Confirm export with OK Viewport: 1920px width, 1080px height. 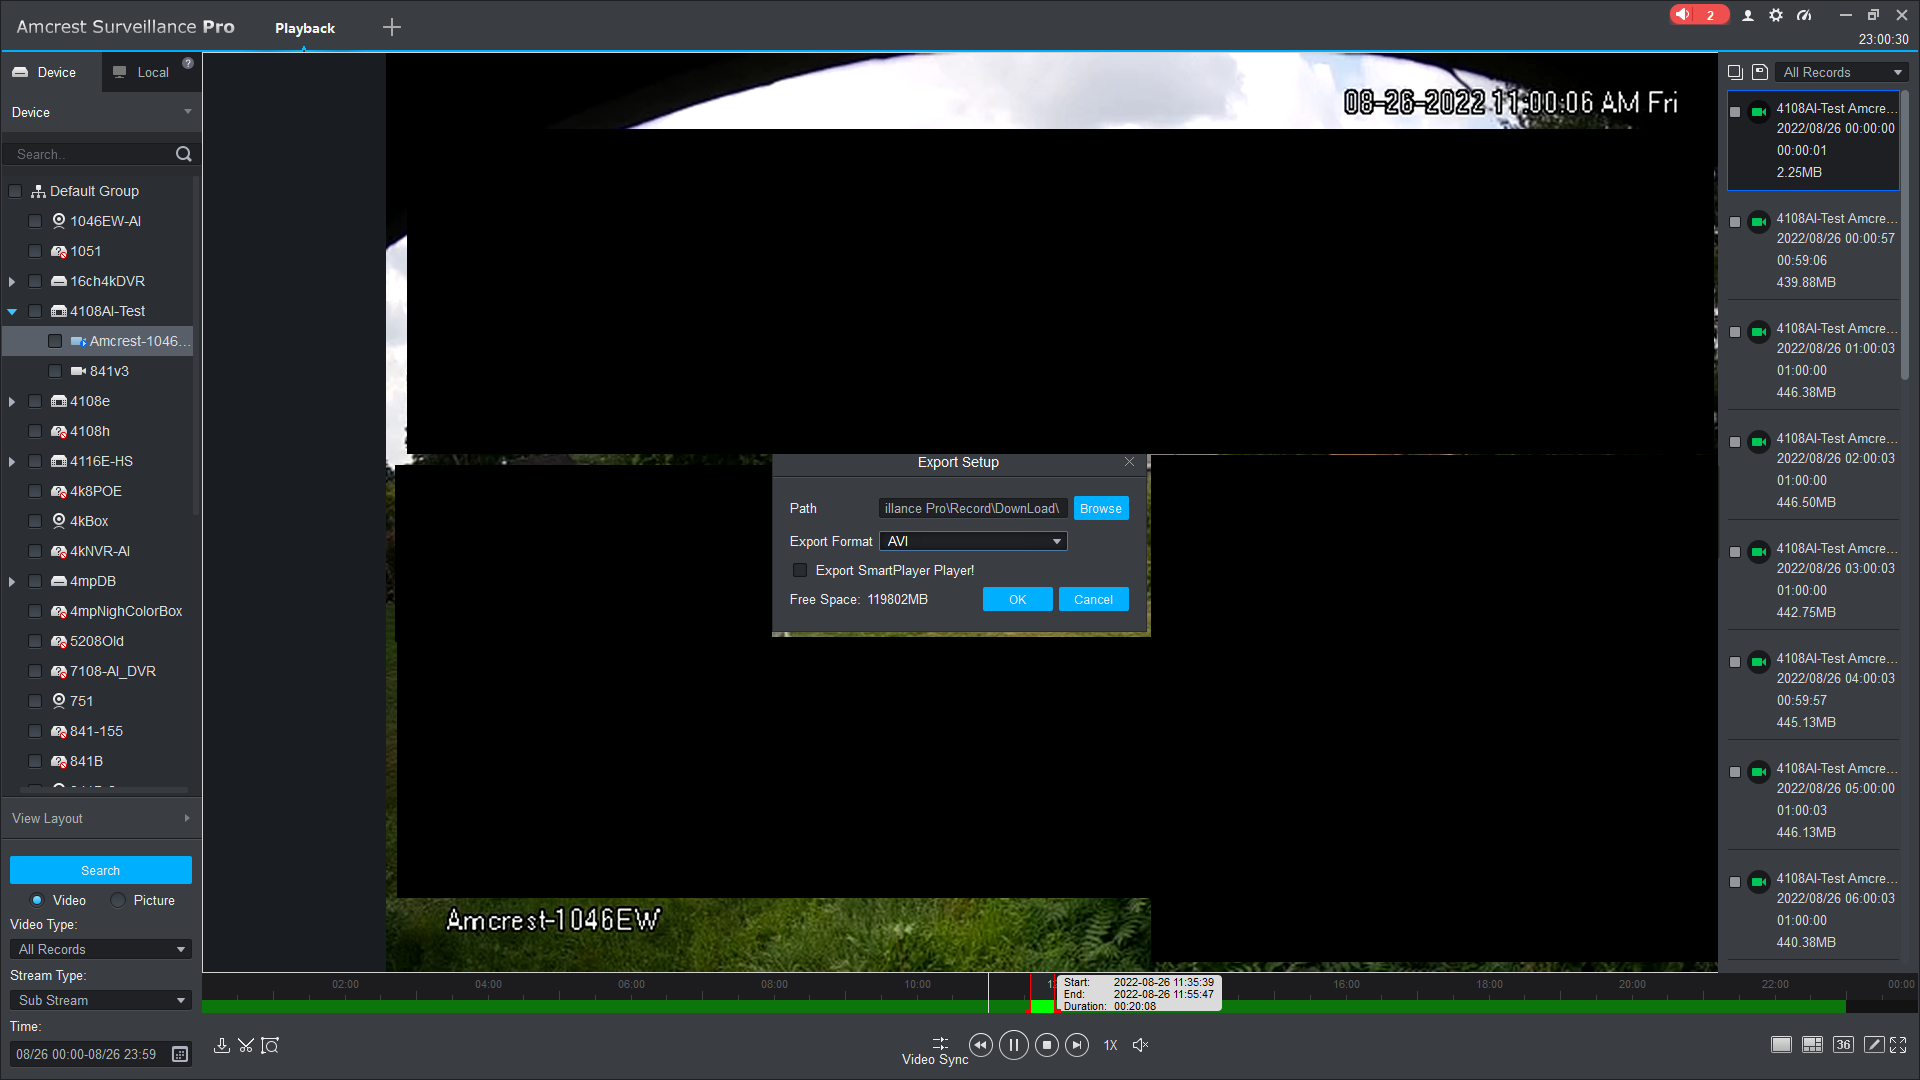[1018, 599]
